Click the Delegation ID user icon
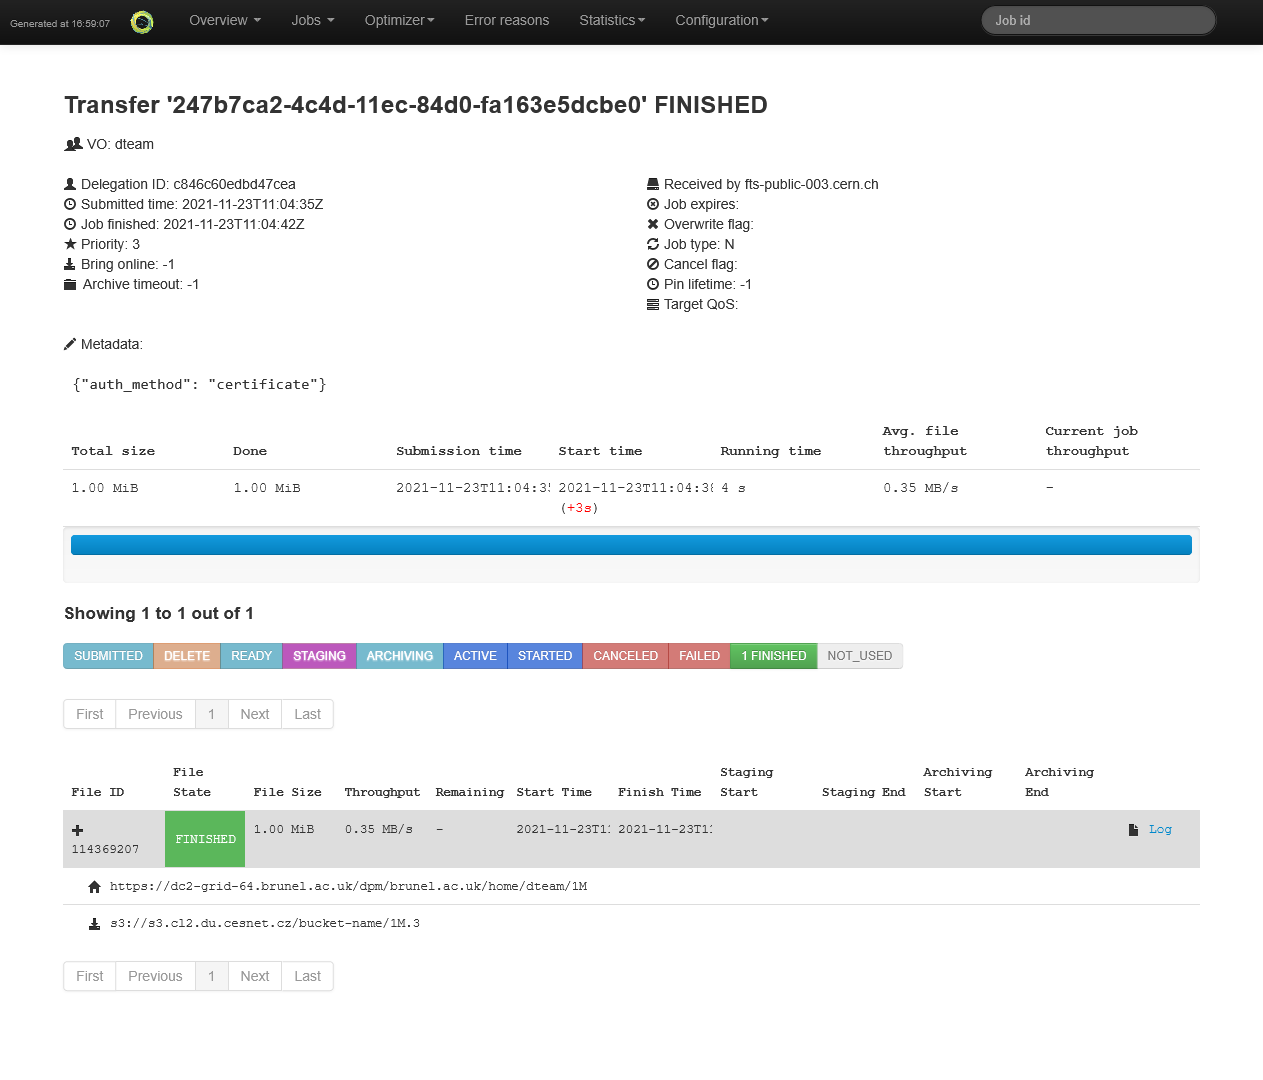 [x=70, y=184]
